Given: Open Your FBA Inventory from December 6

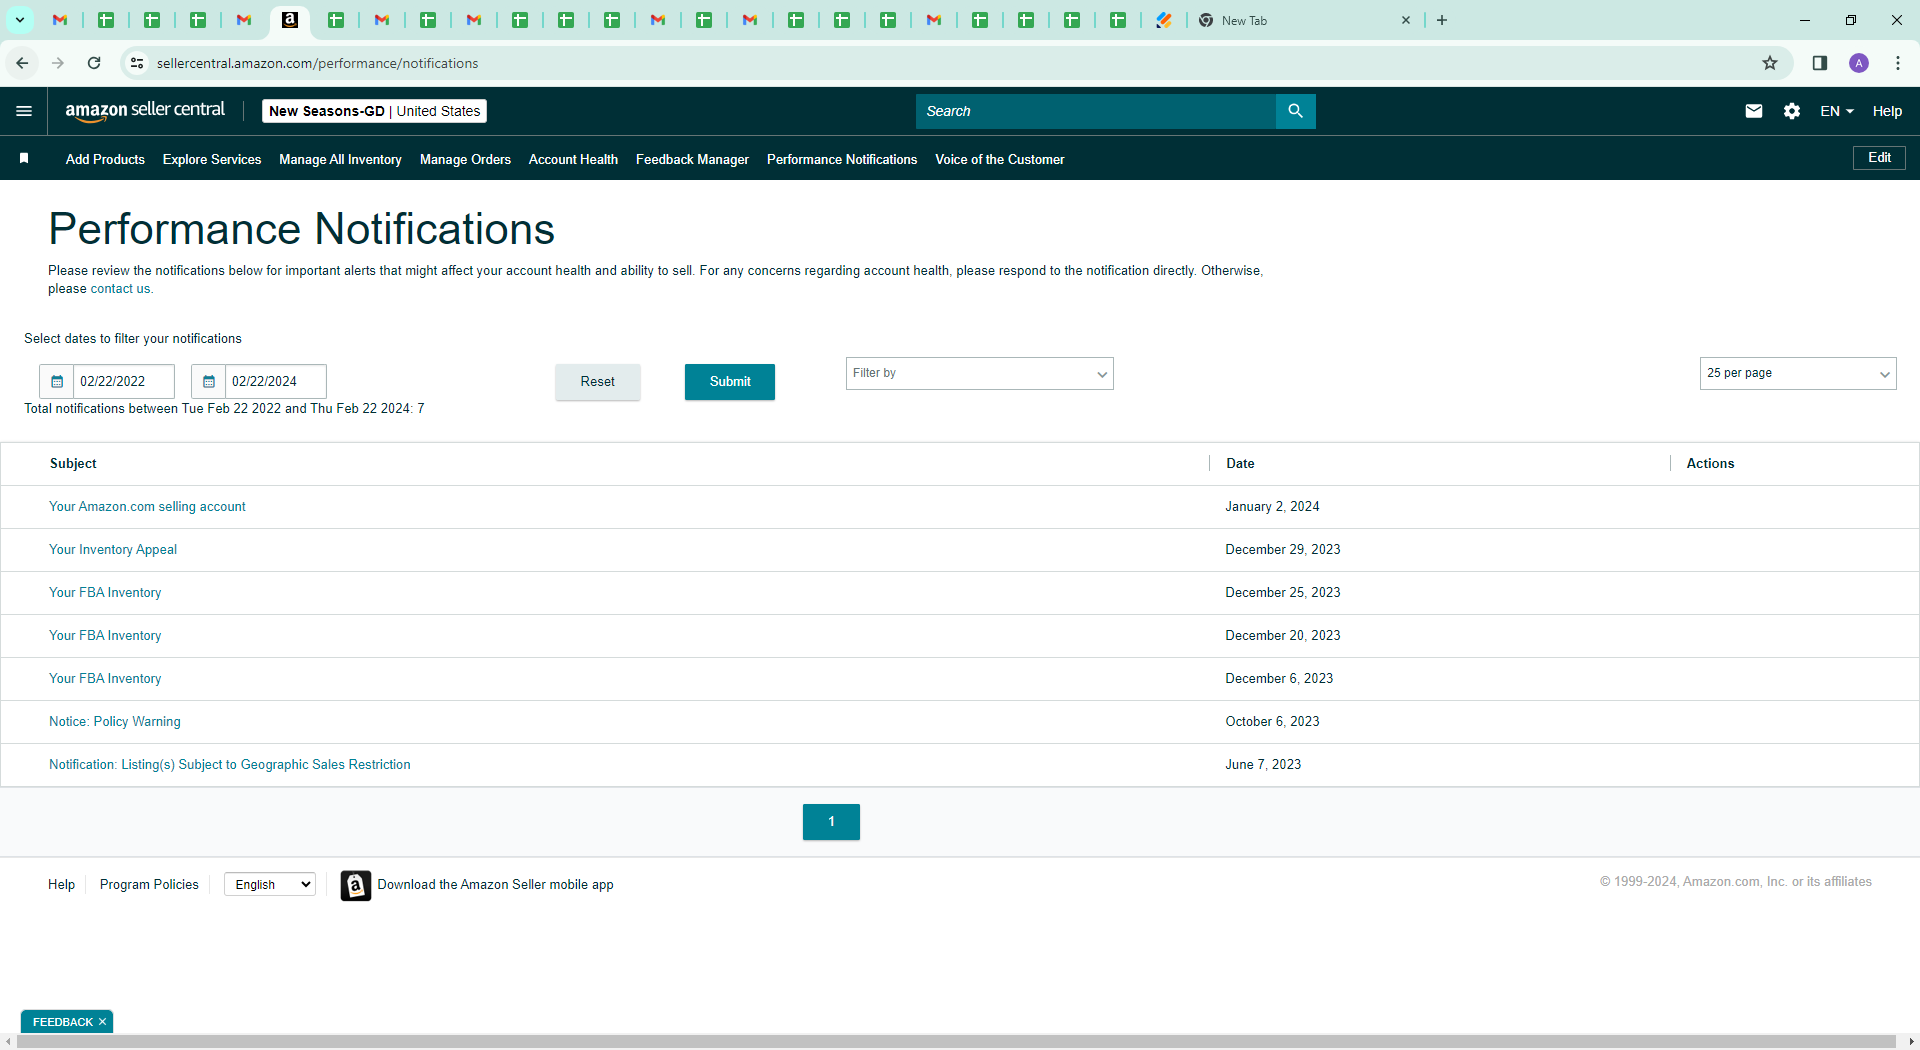Looking at the screenshot, I should point(105,679).
